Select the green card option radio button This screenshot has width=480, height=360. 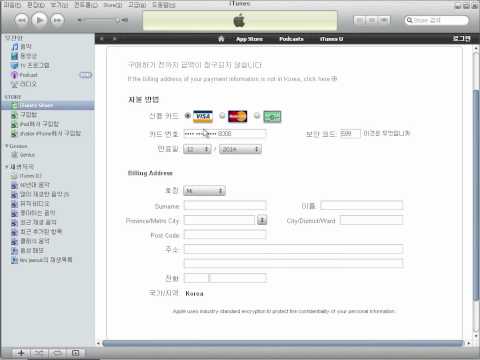click(x=257, y=116)
